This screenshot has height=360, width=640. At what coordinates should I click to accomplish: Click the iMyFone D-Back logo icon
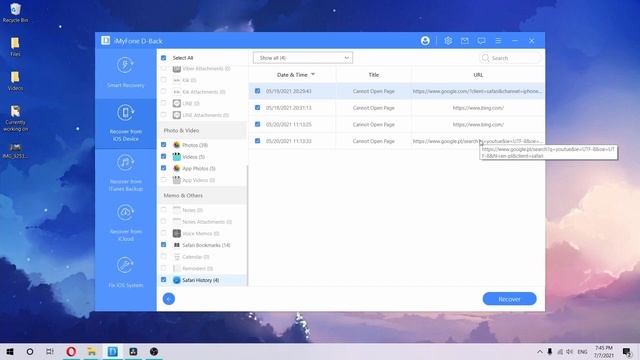[x=106, y=40]
